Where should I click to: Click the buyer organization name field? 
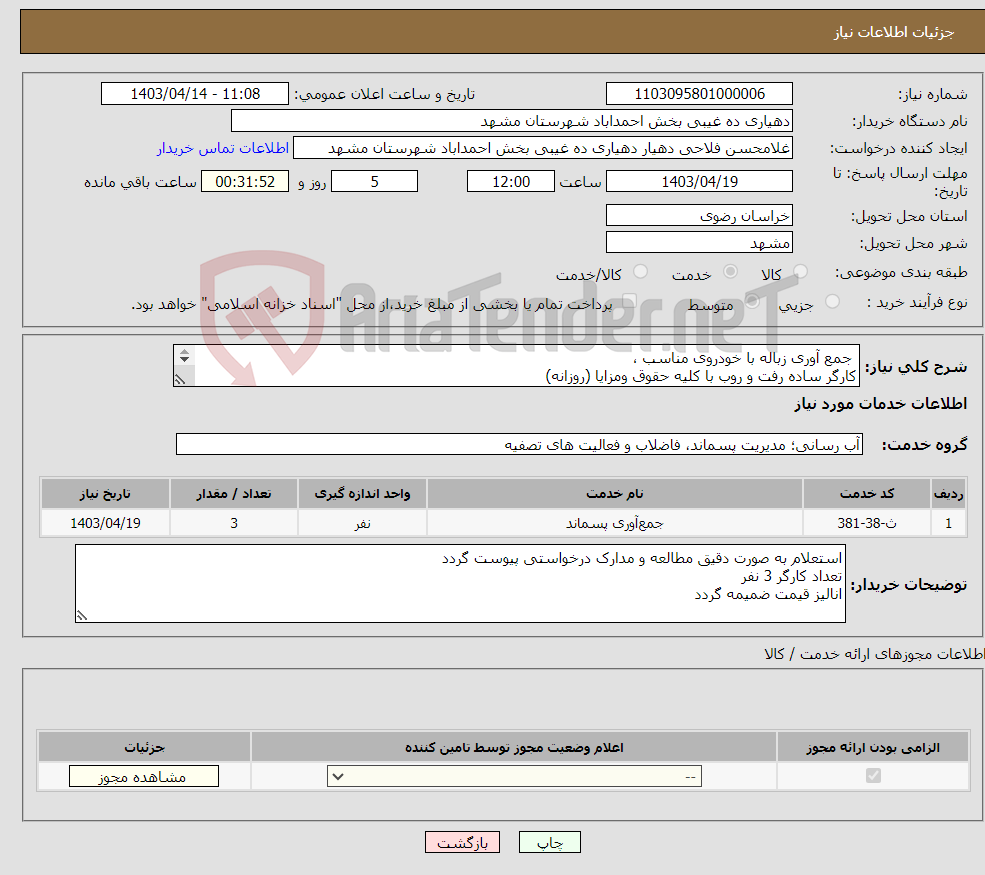coord(512,121)
